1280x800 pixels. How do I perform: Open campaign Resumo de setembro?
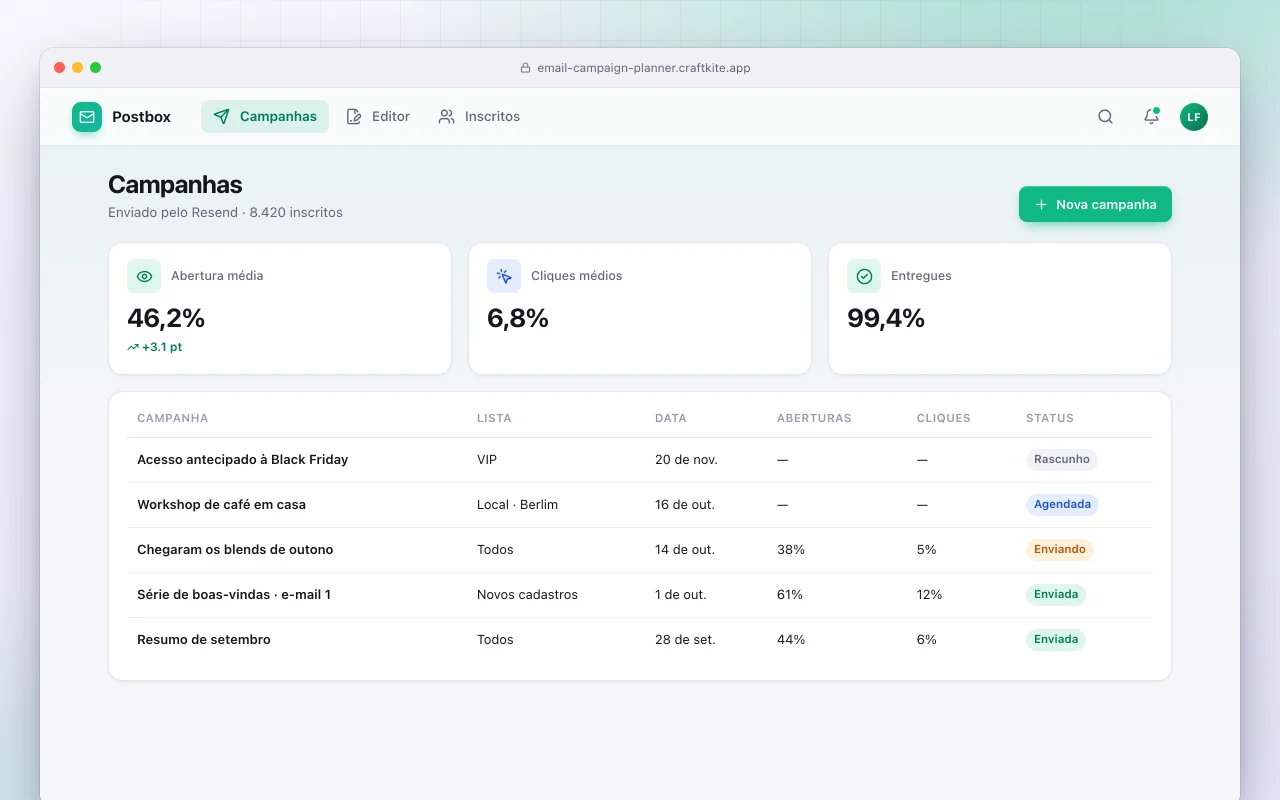click(204, 640)
